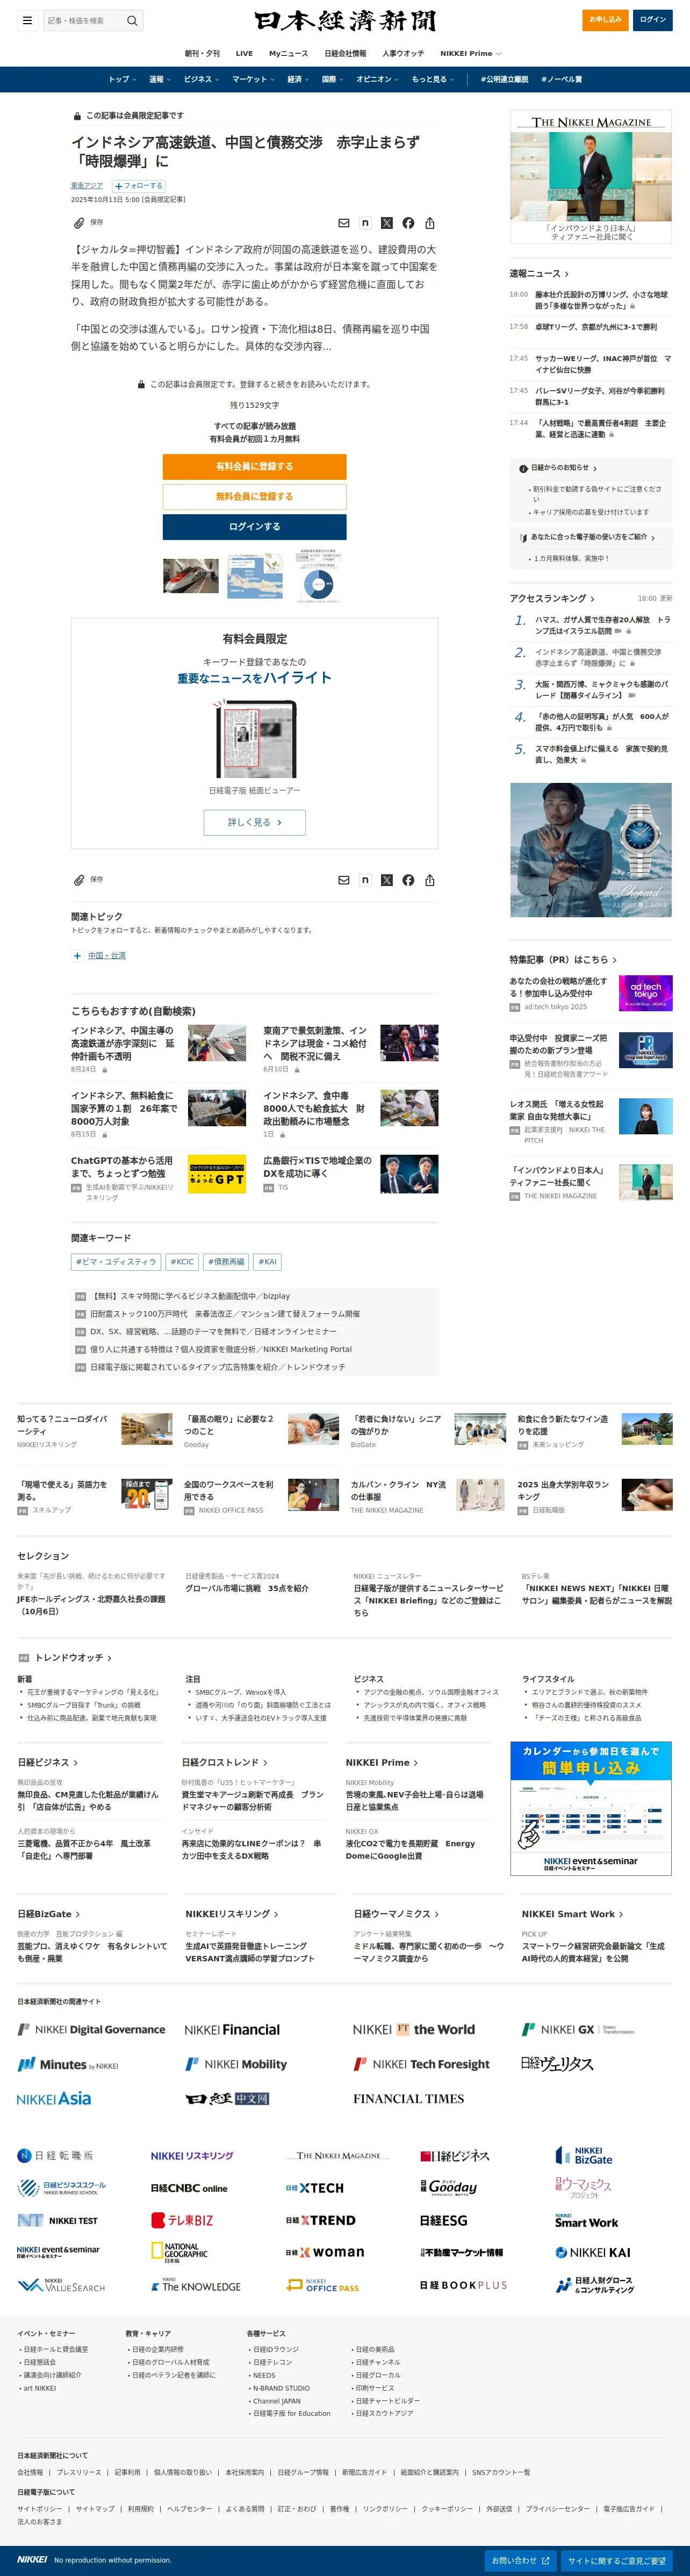Open the map graphic thumbnail
The image size is (690, 2576).
tap(255, 577)
